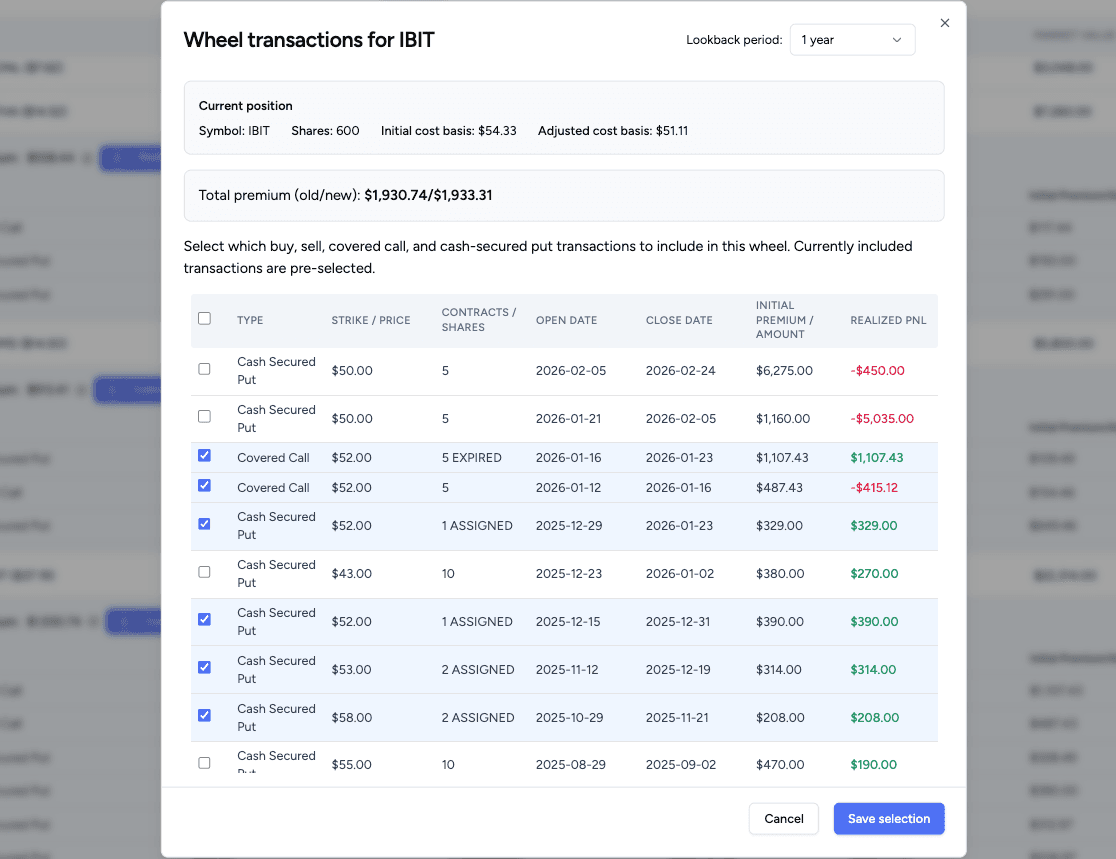
Task: Click the STRIKE / PRICE column header
Action: pos(371,320)
